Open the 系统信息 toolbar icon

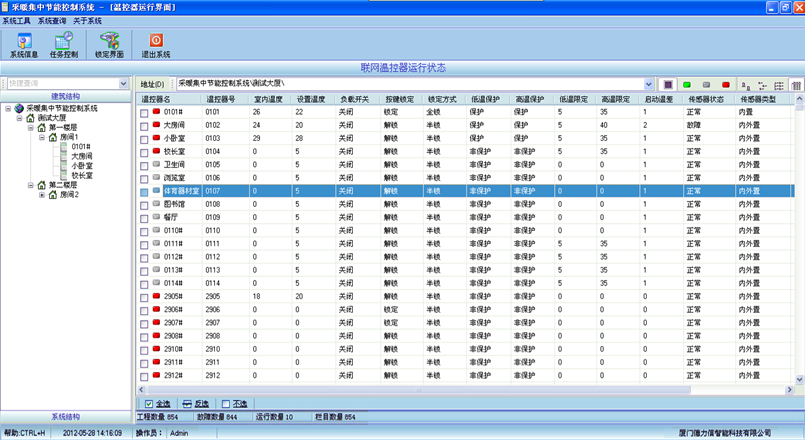pos(23,45)
